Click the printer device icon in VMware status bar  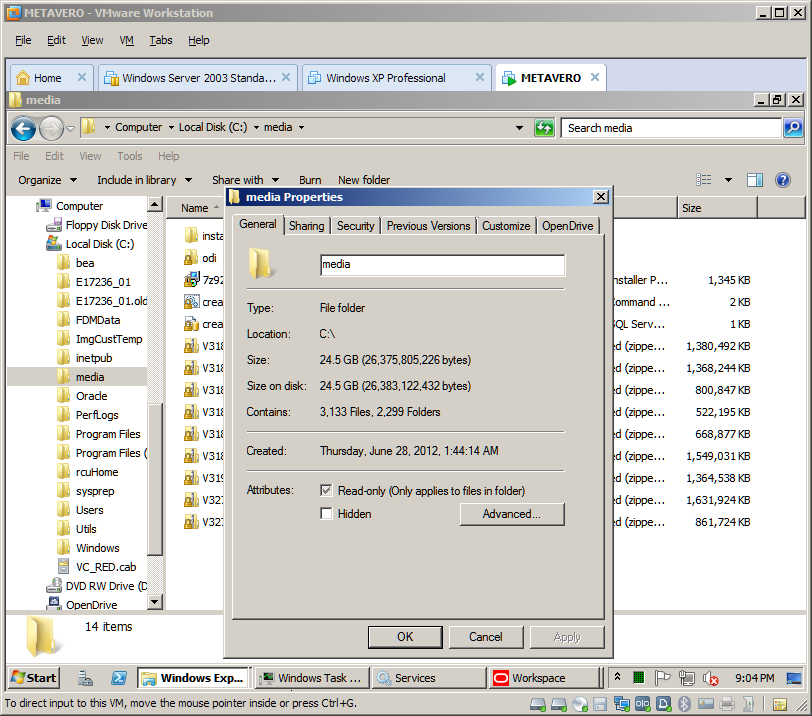[x=727, y=704]
